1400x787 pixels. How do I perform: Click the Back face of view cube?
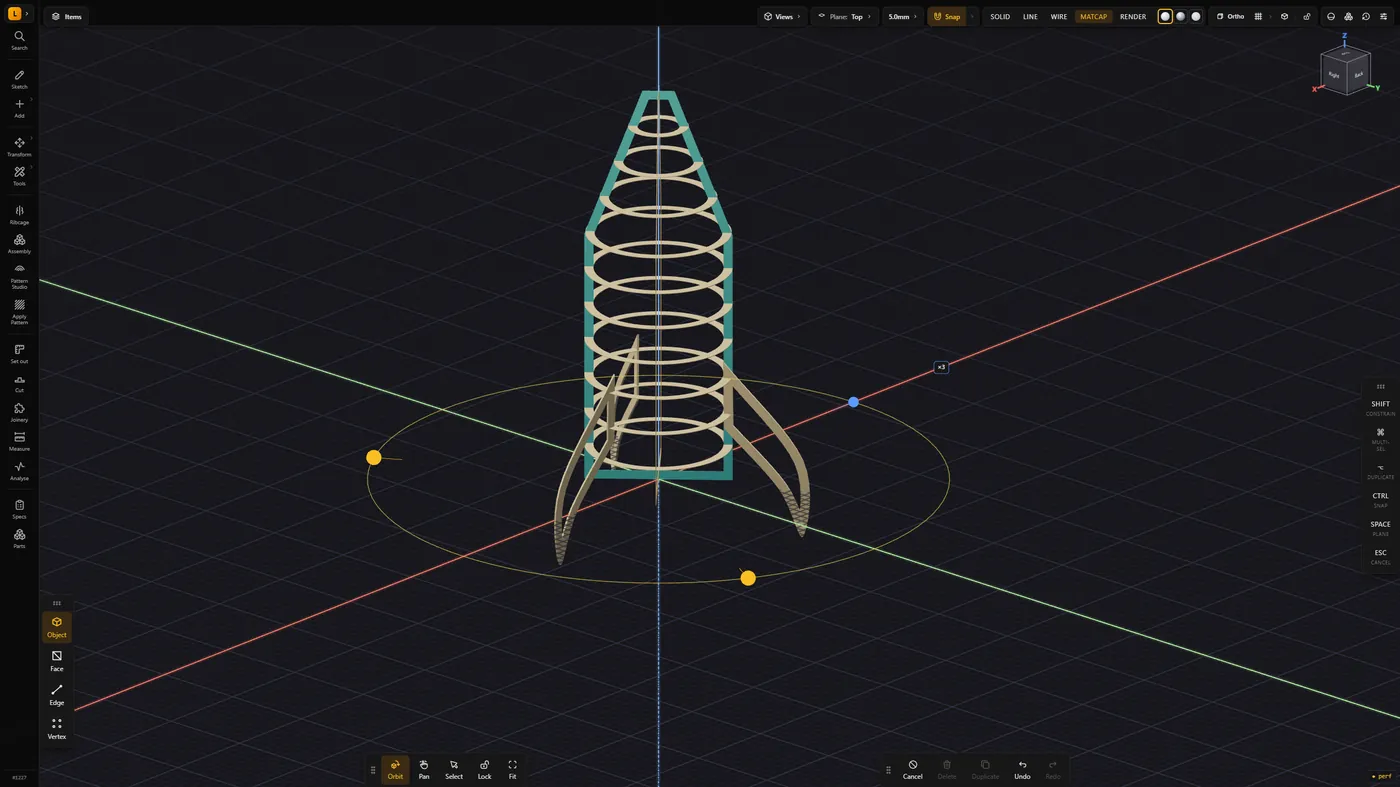click(1358, 75)
